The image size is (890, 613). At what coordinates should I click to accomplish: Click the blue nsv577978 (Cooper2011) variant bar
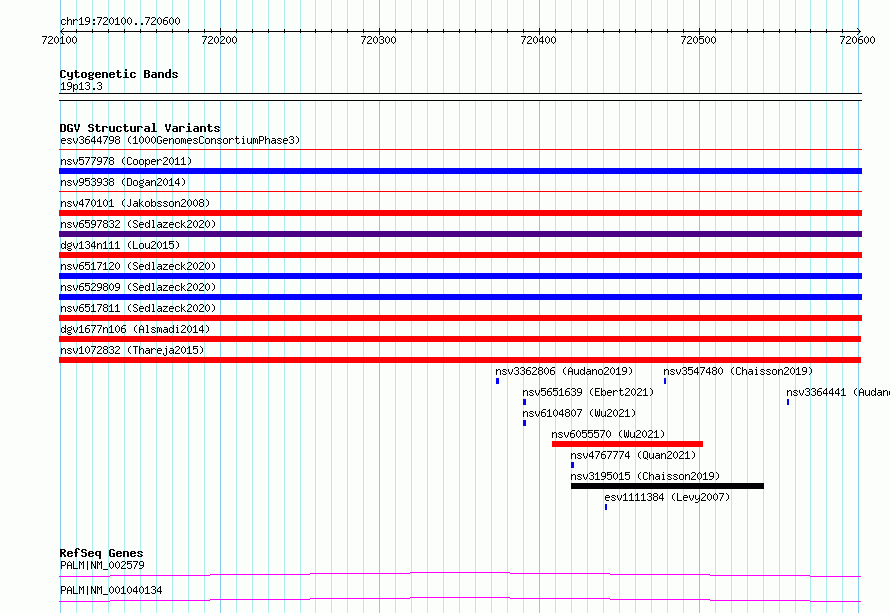[460, 171]
